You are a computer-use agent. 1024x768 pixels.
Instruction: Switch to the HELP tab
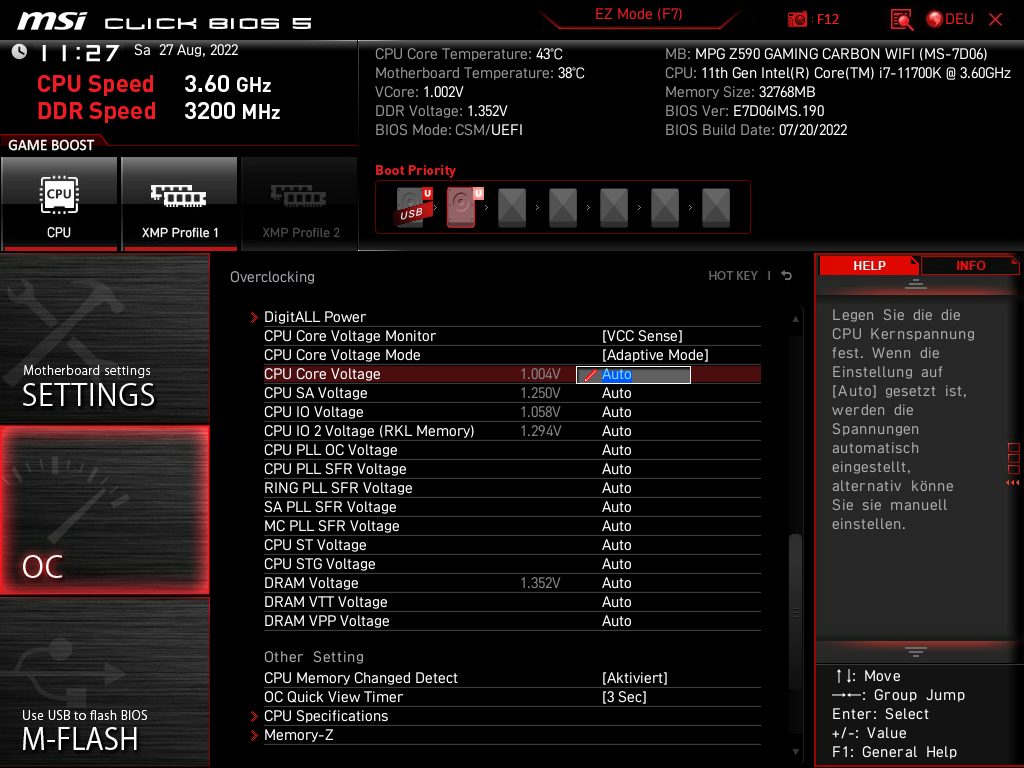869,266
